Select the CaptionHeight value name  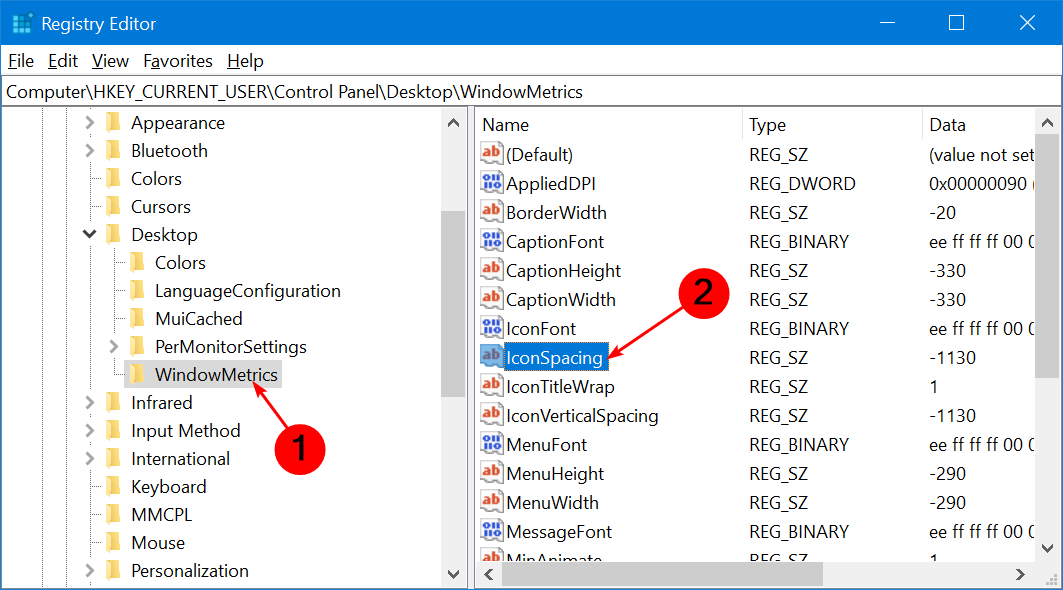point(563,271)
